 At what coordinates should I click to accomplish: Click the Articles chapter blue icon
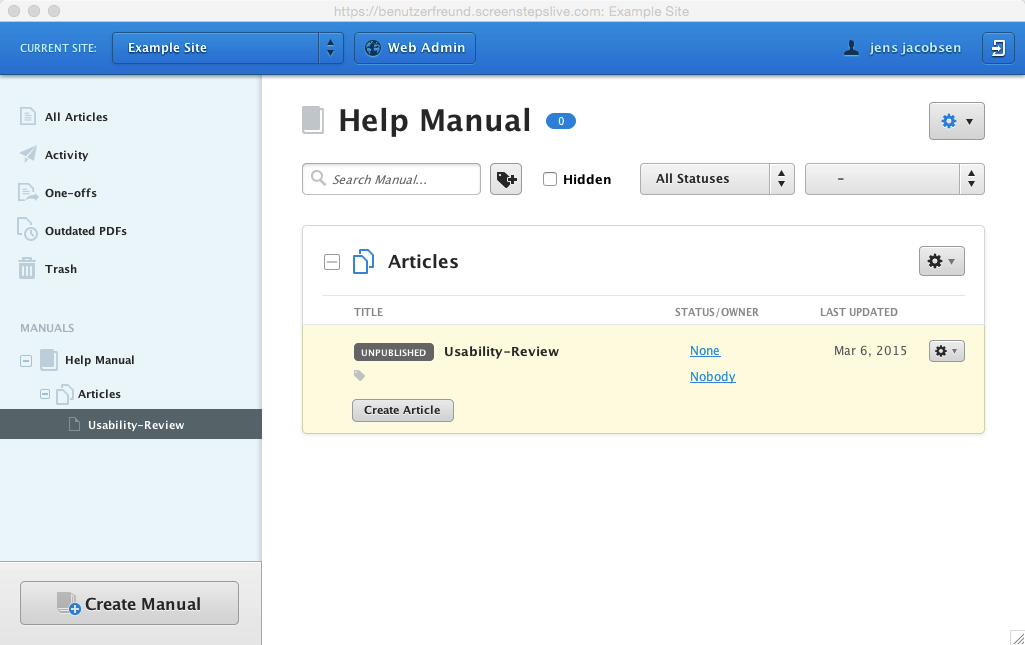(x=363, y=261)
